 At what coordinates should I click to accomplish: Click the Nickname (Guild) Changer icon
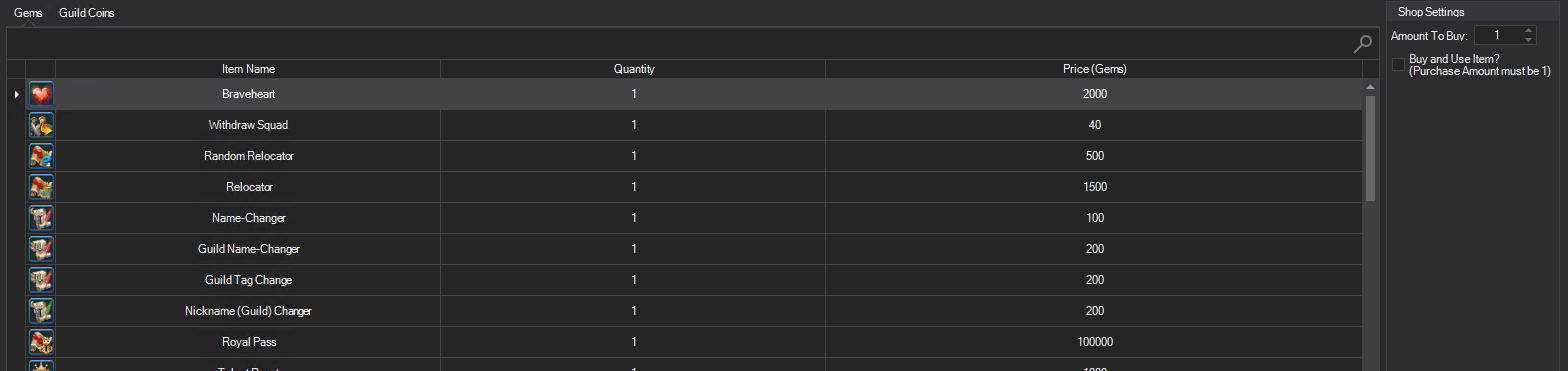pyautogui.click(x=41, y=311)
